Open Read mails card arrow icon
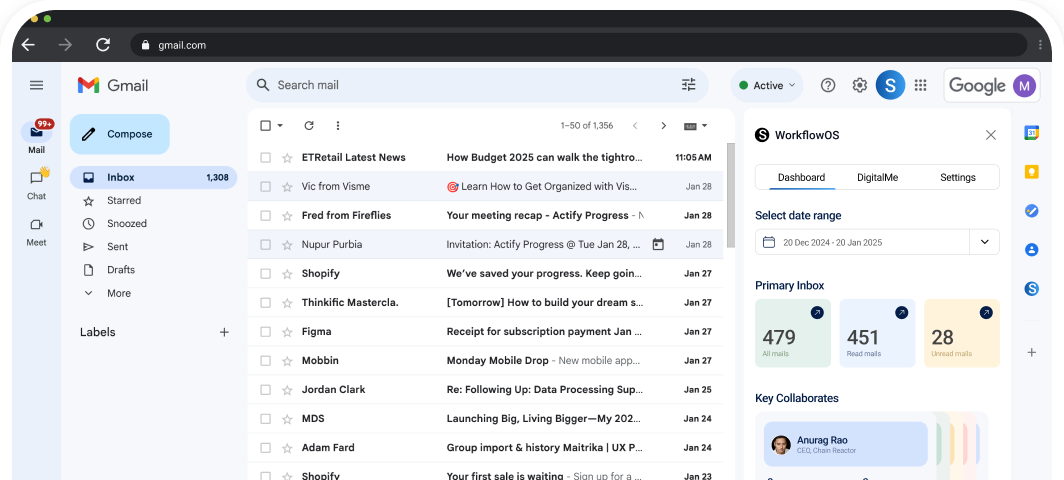The image size is (1064, 480). click(901, 312)
